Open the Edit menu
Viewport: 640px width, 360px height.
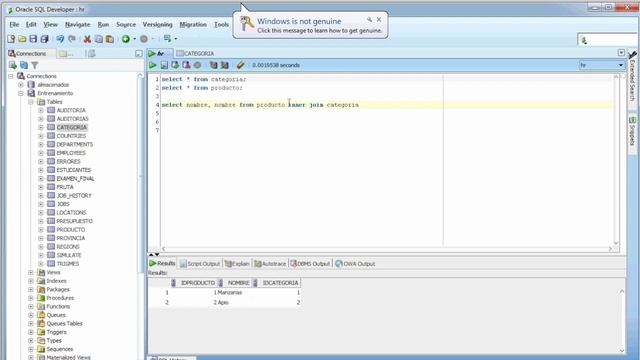pos(31,24)
